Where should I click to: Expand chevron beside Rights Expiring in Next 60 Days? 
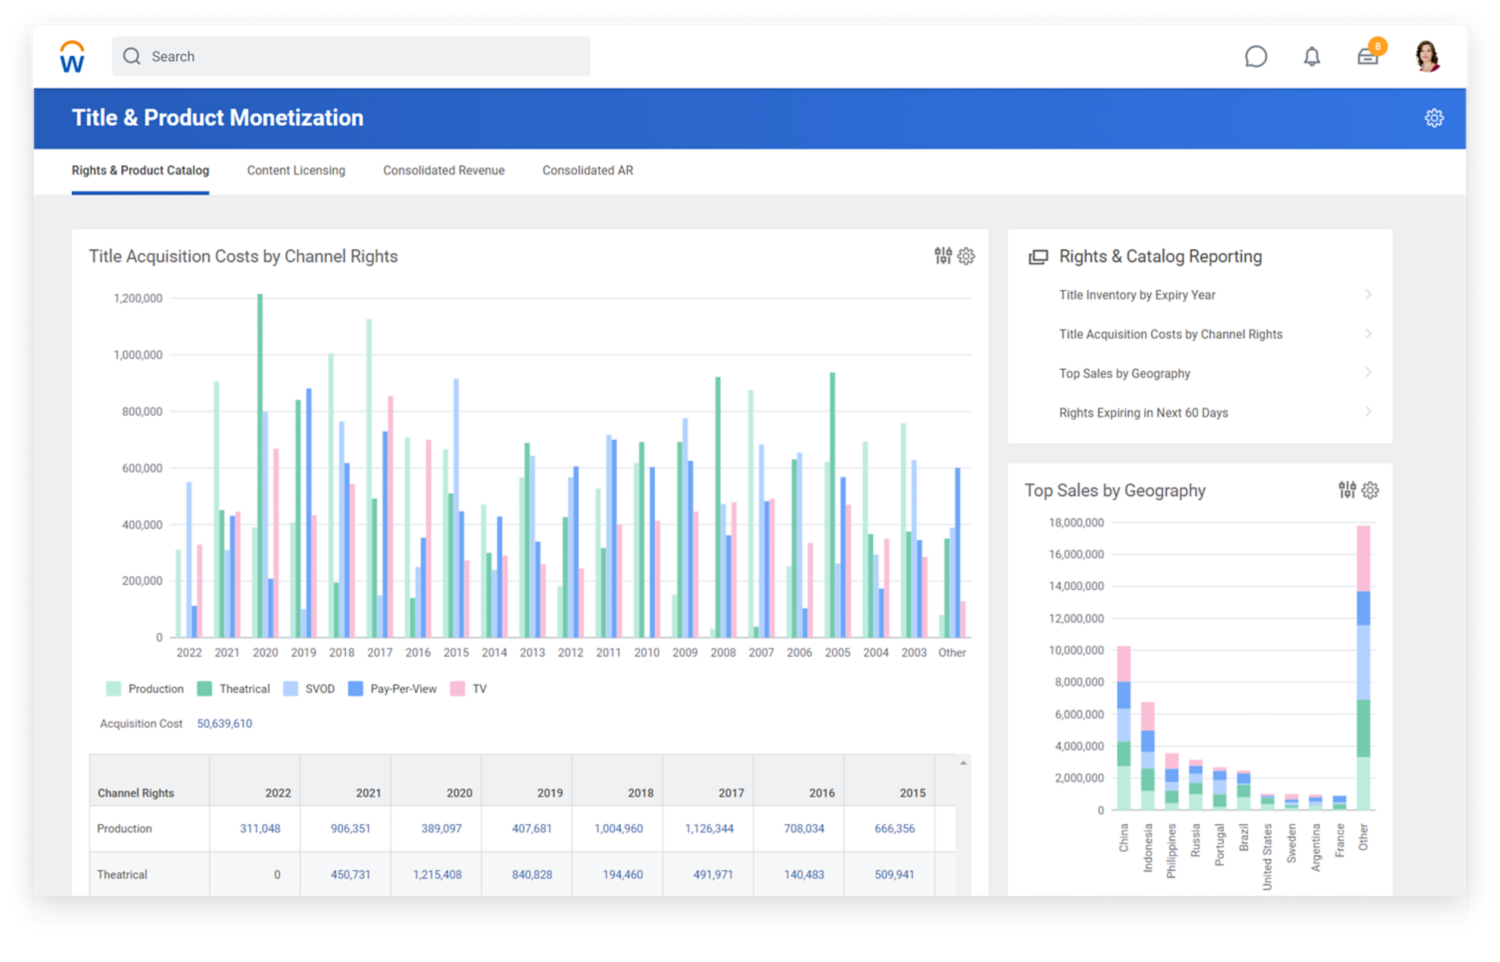pyautogui.click(x=1368, y=411)
